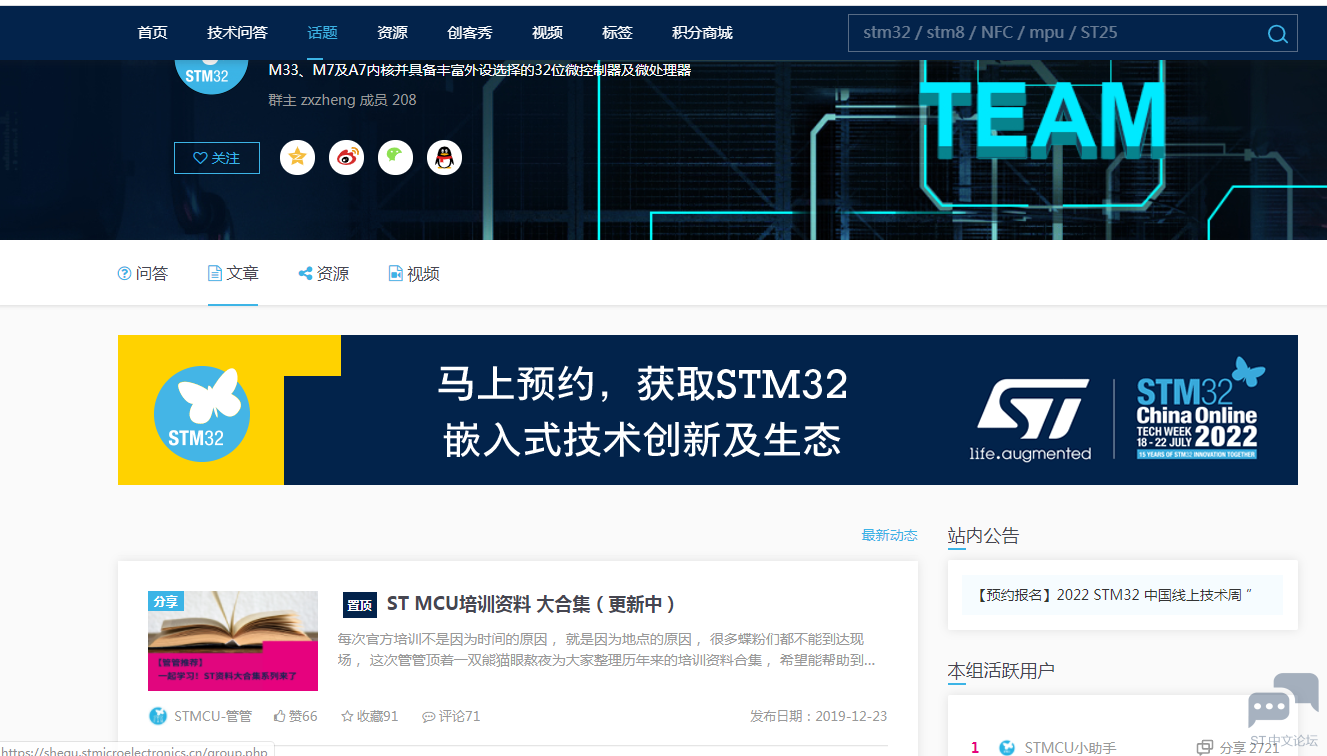The width and height of the screenshot is (1327, 756).
Task: Click the STMCU-管管 author avatar
Action: point(158,716)
